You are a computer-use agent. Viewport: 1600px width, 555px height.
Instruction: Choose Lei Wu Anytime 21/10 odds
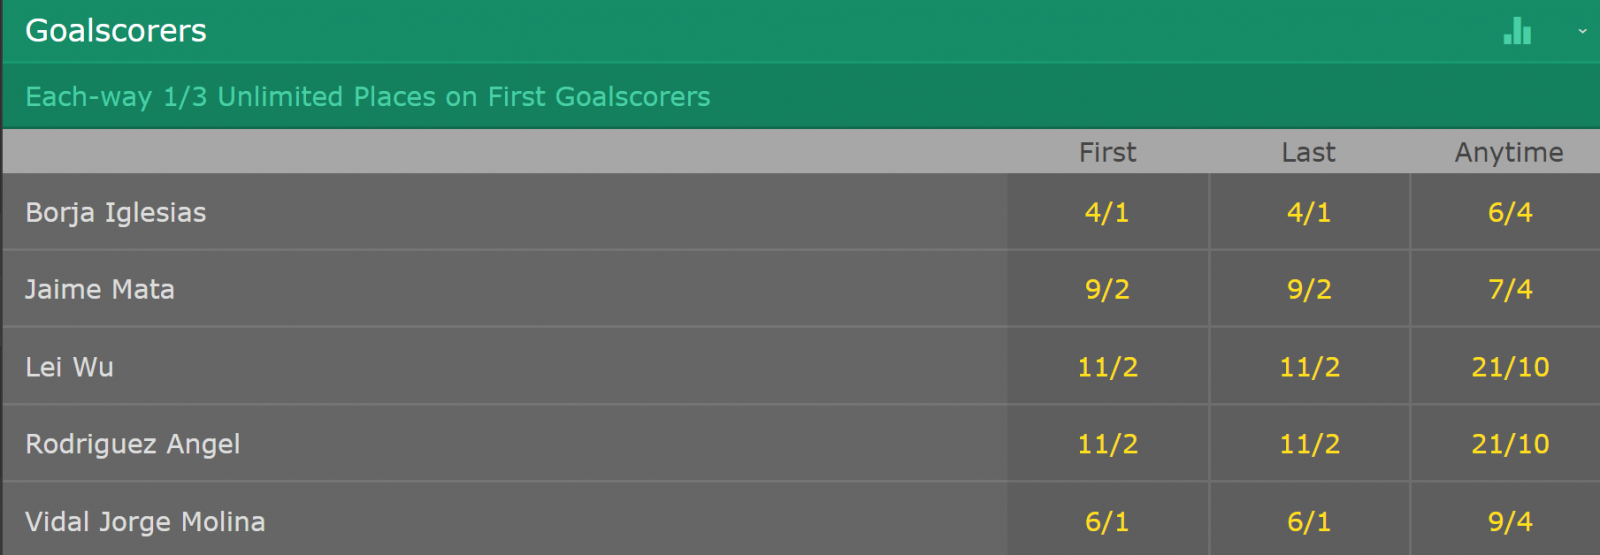pos(1510,367)
